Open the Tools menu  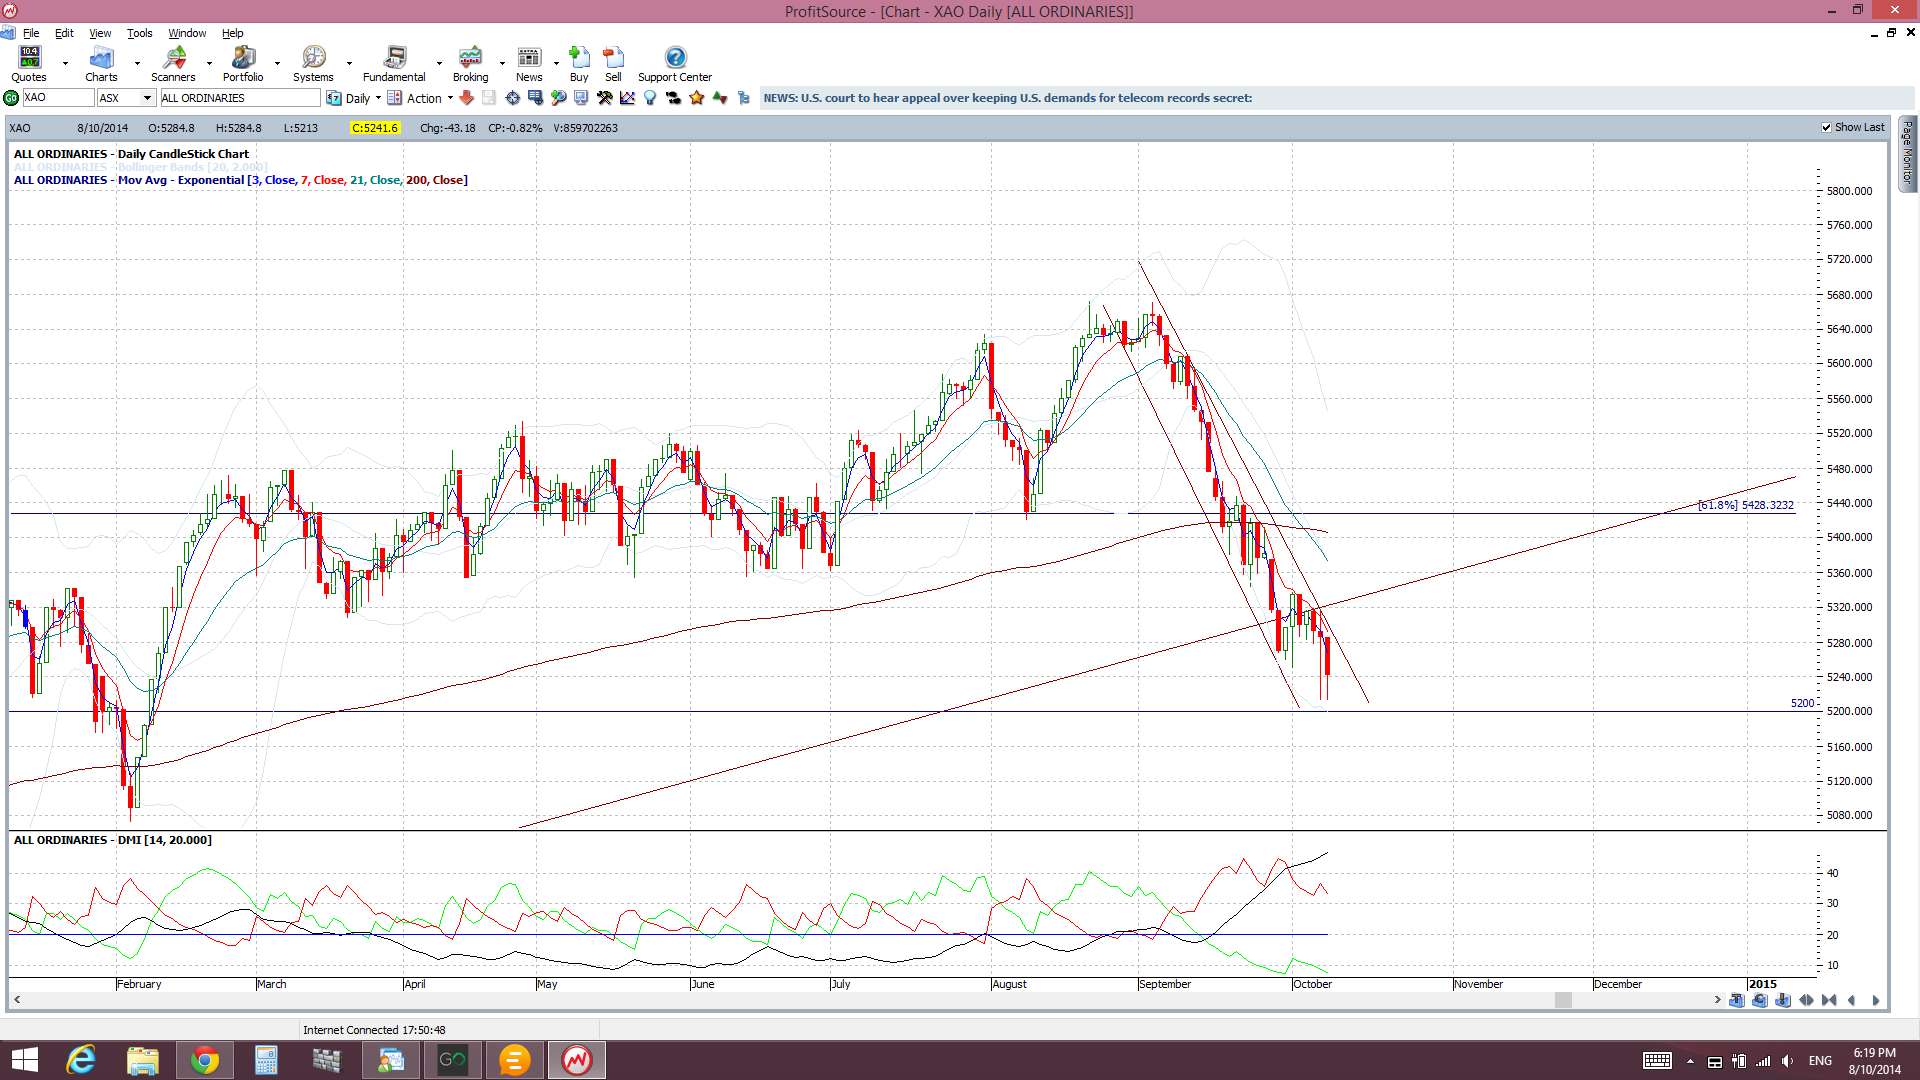[139, 33]
